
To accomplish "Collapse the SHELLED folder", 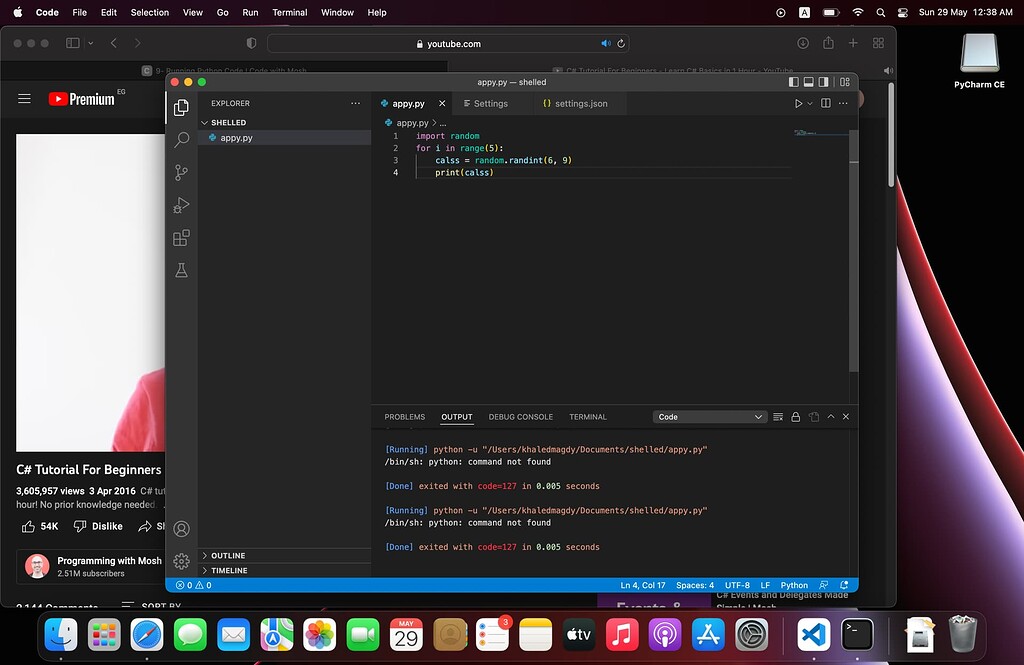I will pyautogui.click(x=228, y=123).
